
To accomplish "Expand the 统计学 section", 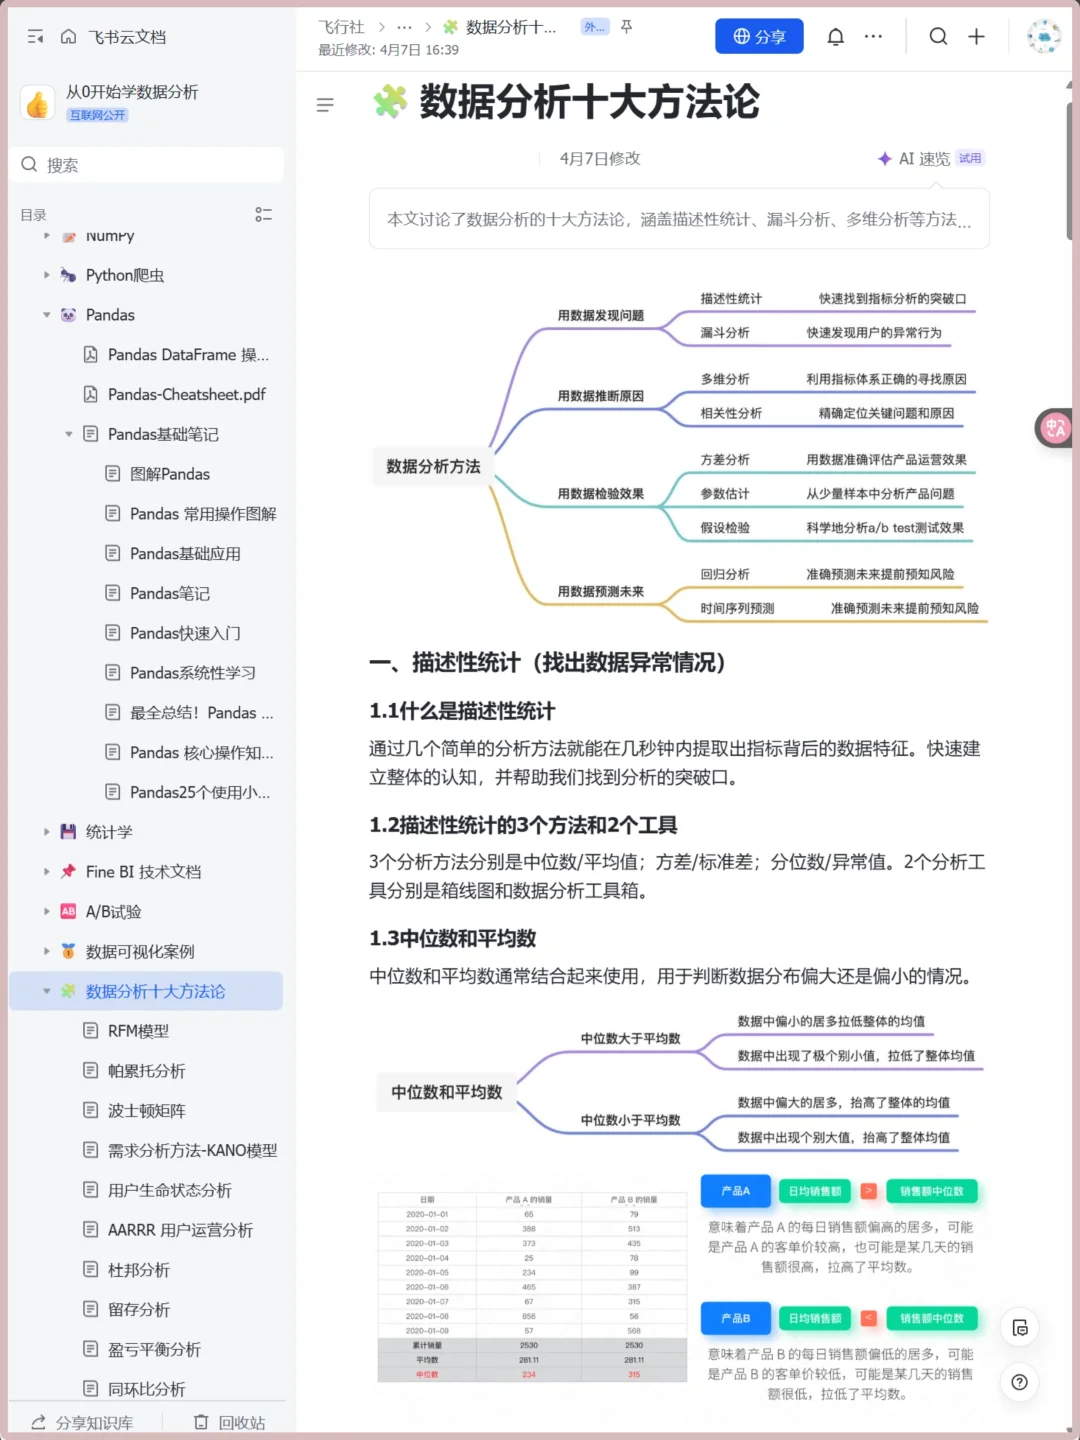I will [x=46, y=831].
